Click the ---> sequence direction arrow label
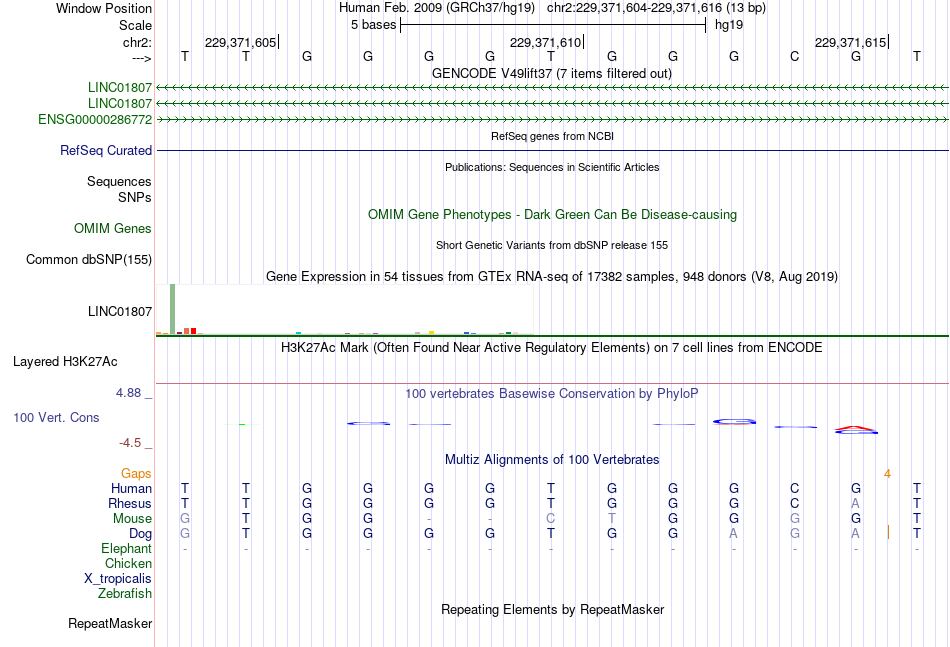Image resolution: width=950 pixels, height=647 pixels. pyautogui.click(x=141, y=58)
